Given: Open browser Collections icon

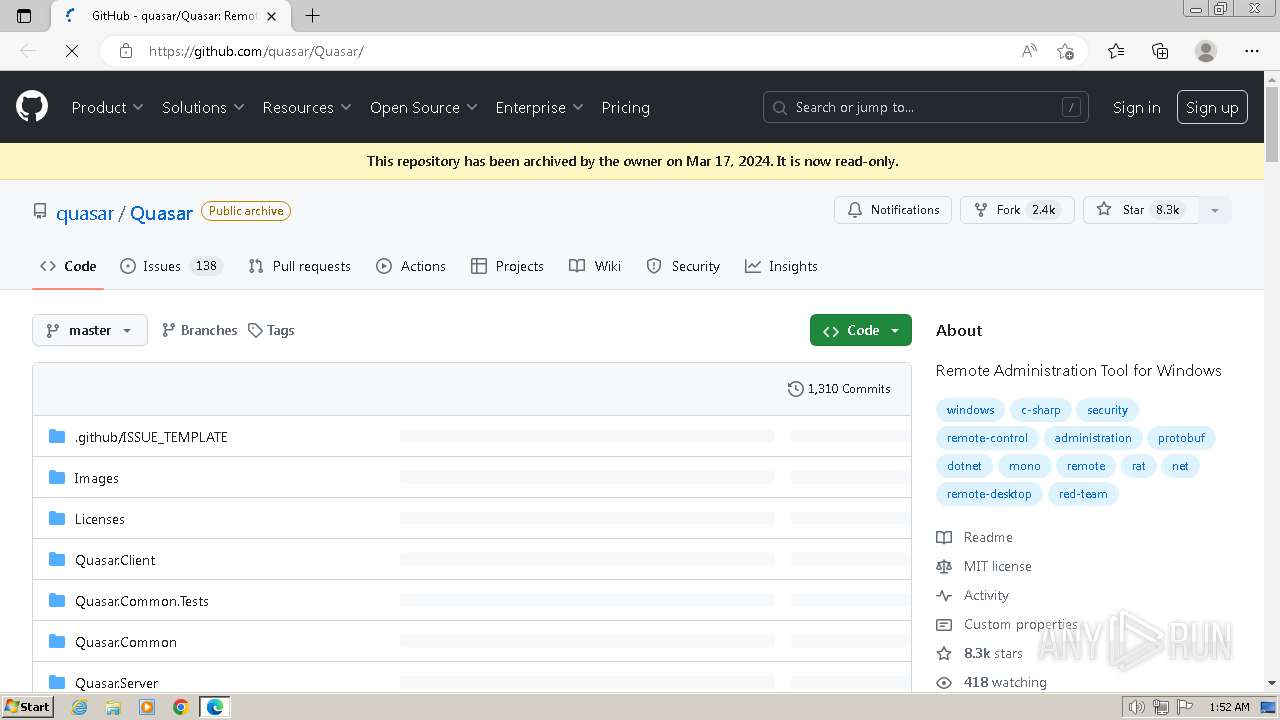Looking at the screenshot, I should (x=1160, y=51).
